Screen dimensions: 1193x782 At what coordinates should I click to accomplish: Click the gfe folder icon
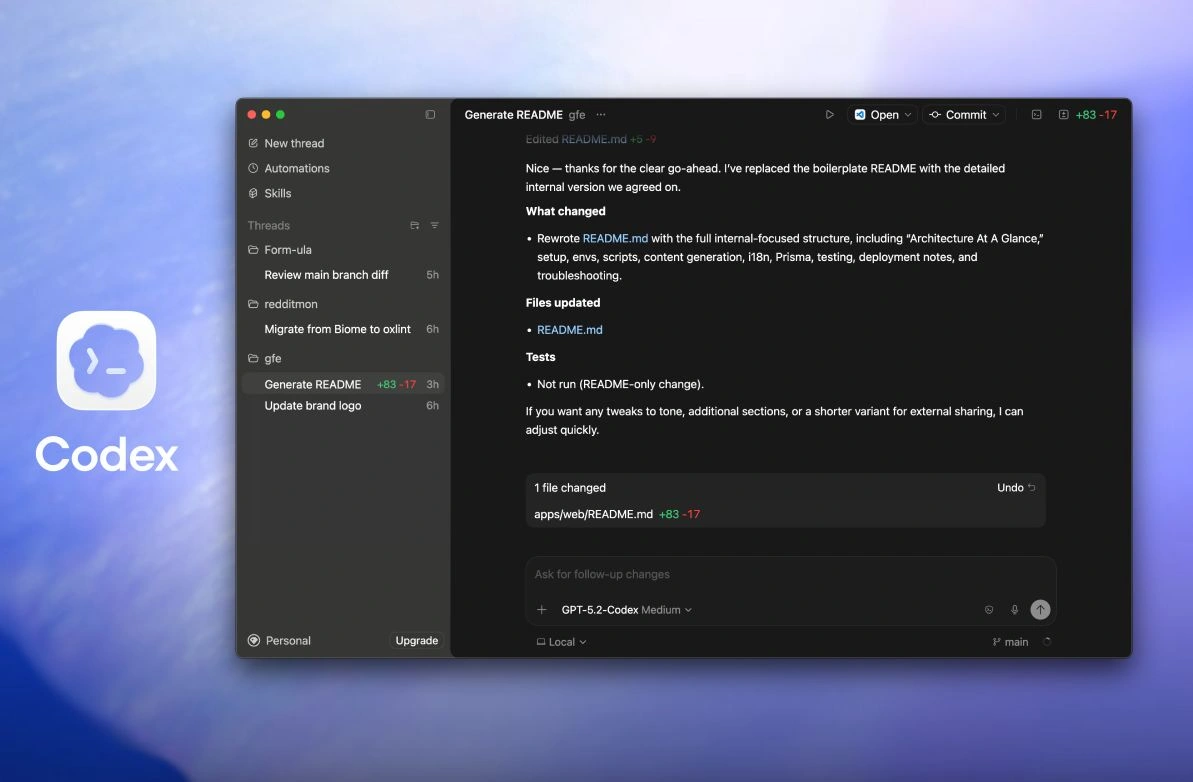[253, 358]
